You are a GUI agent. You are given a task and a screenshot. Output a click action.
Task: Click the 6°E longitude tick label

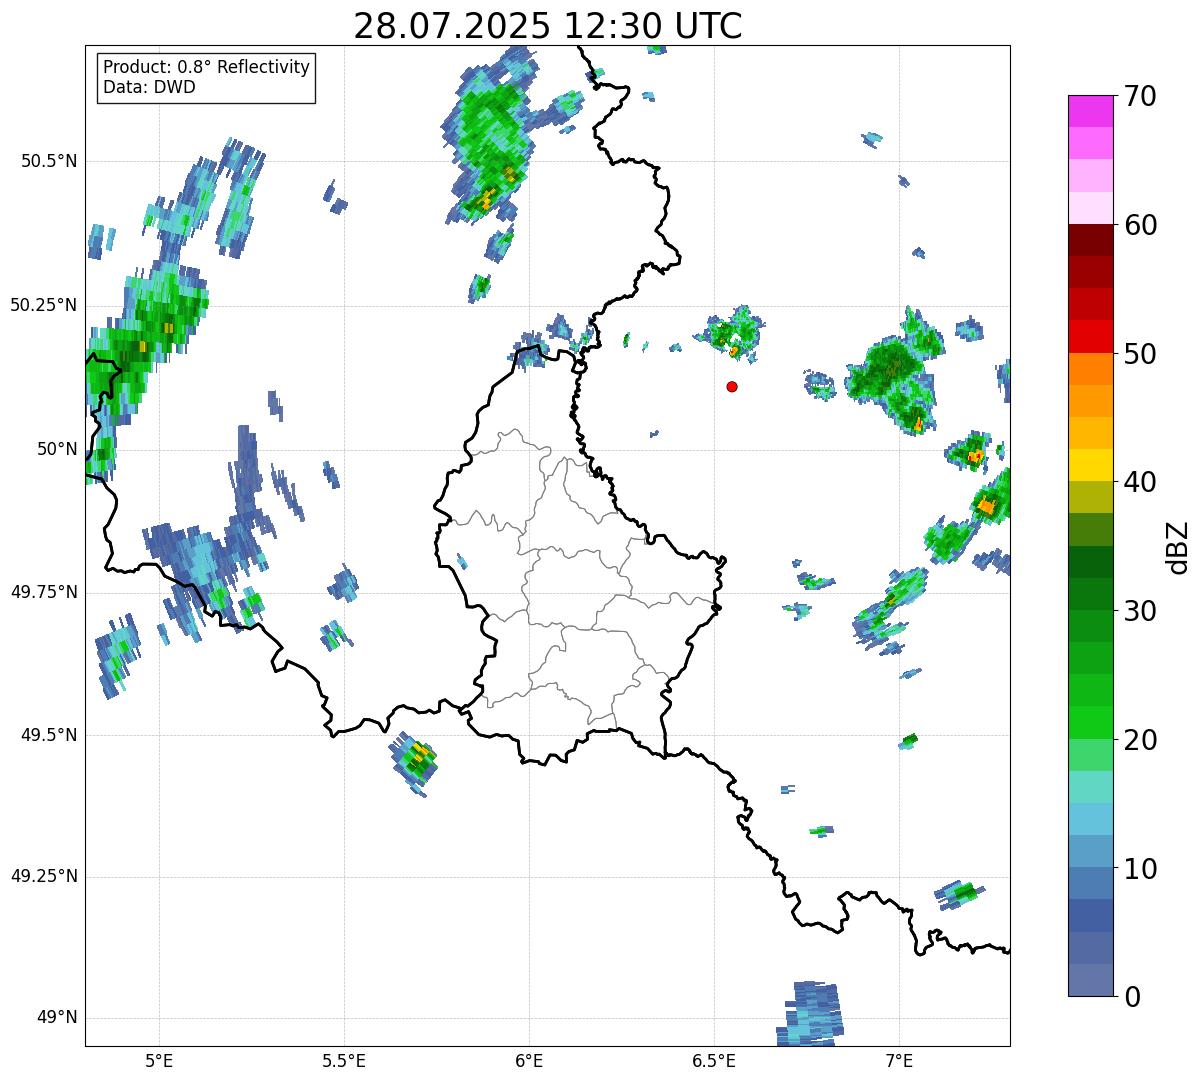[x=529, y=1061]
